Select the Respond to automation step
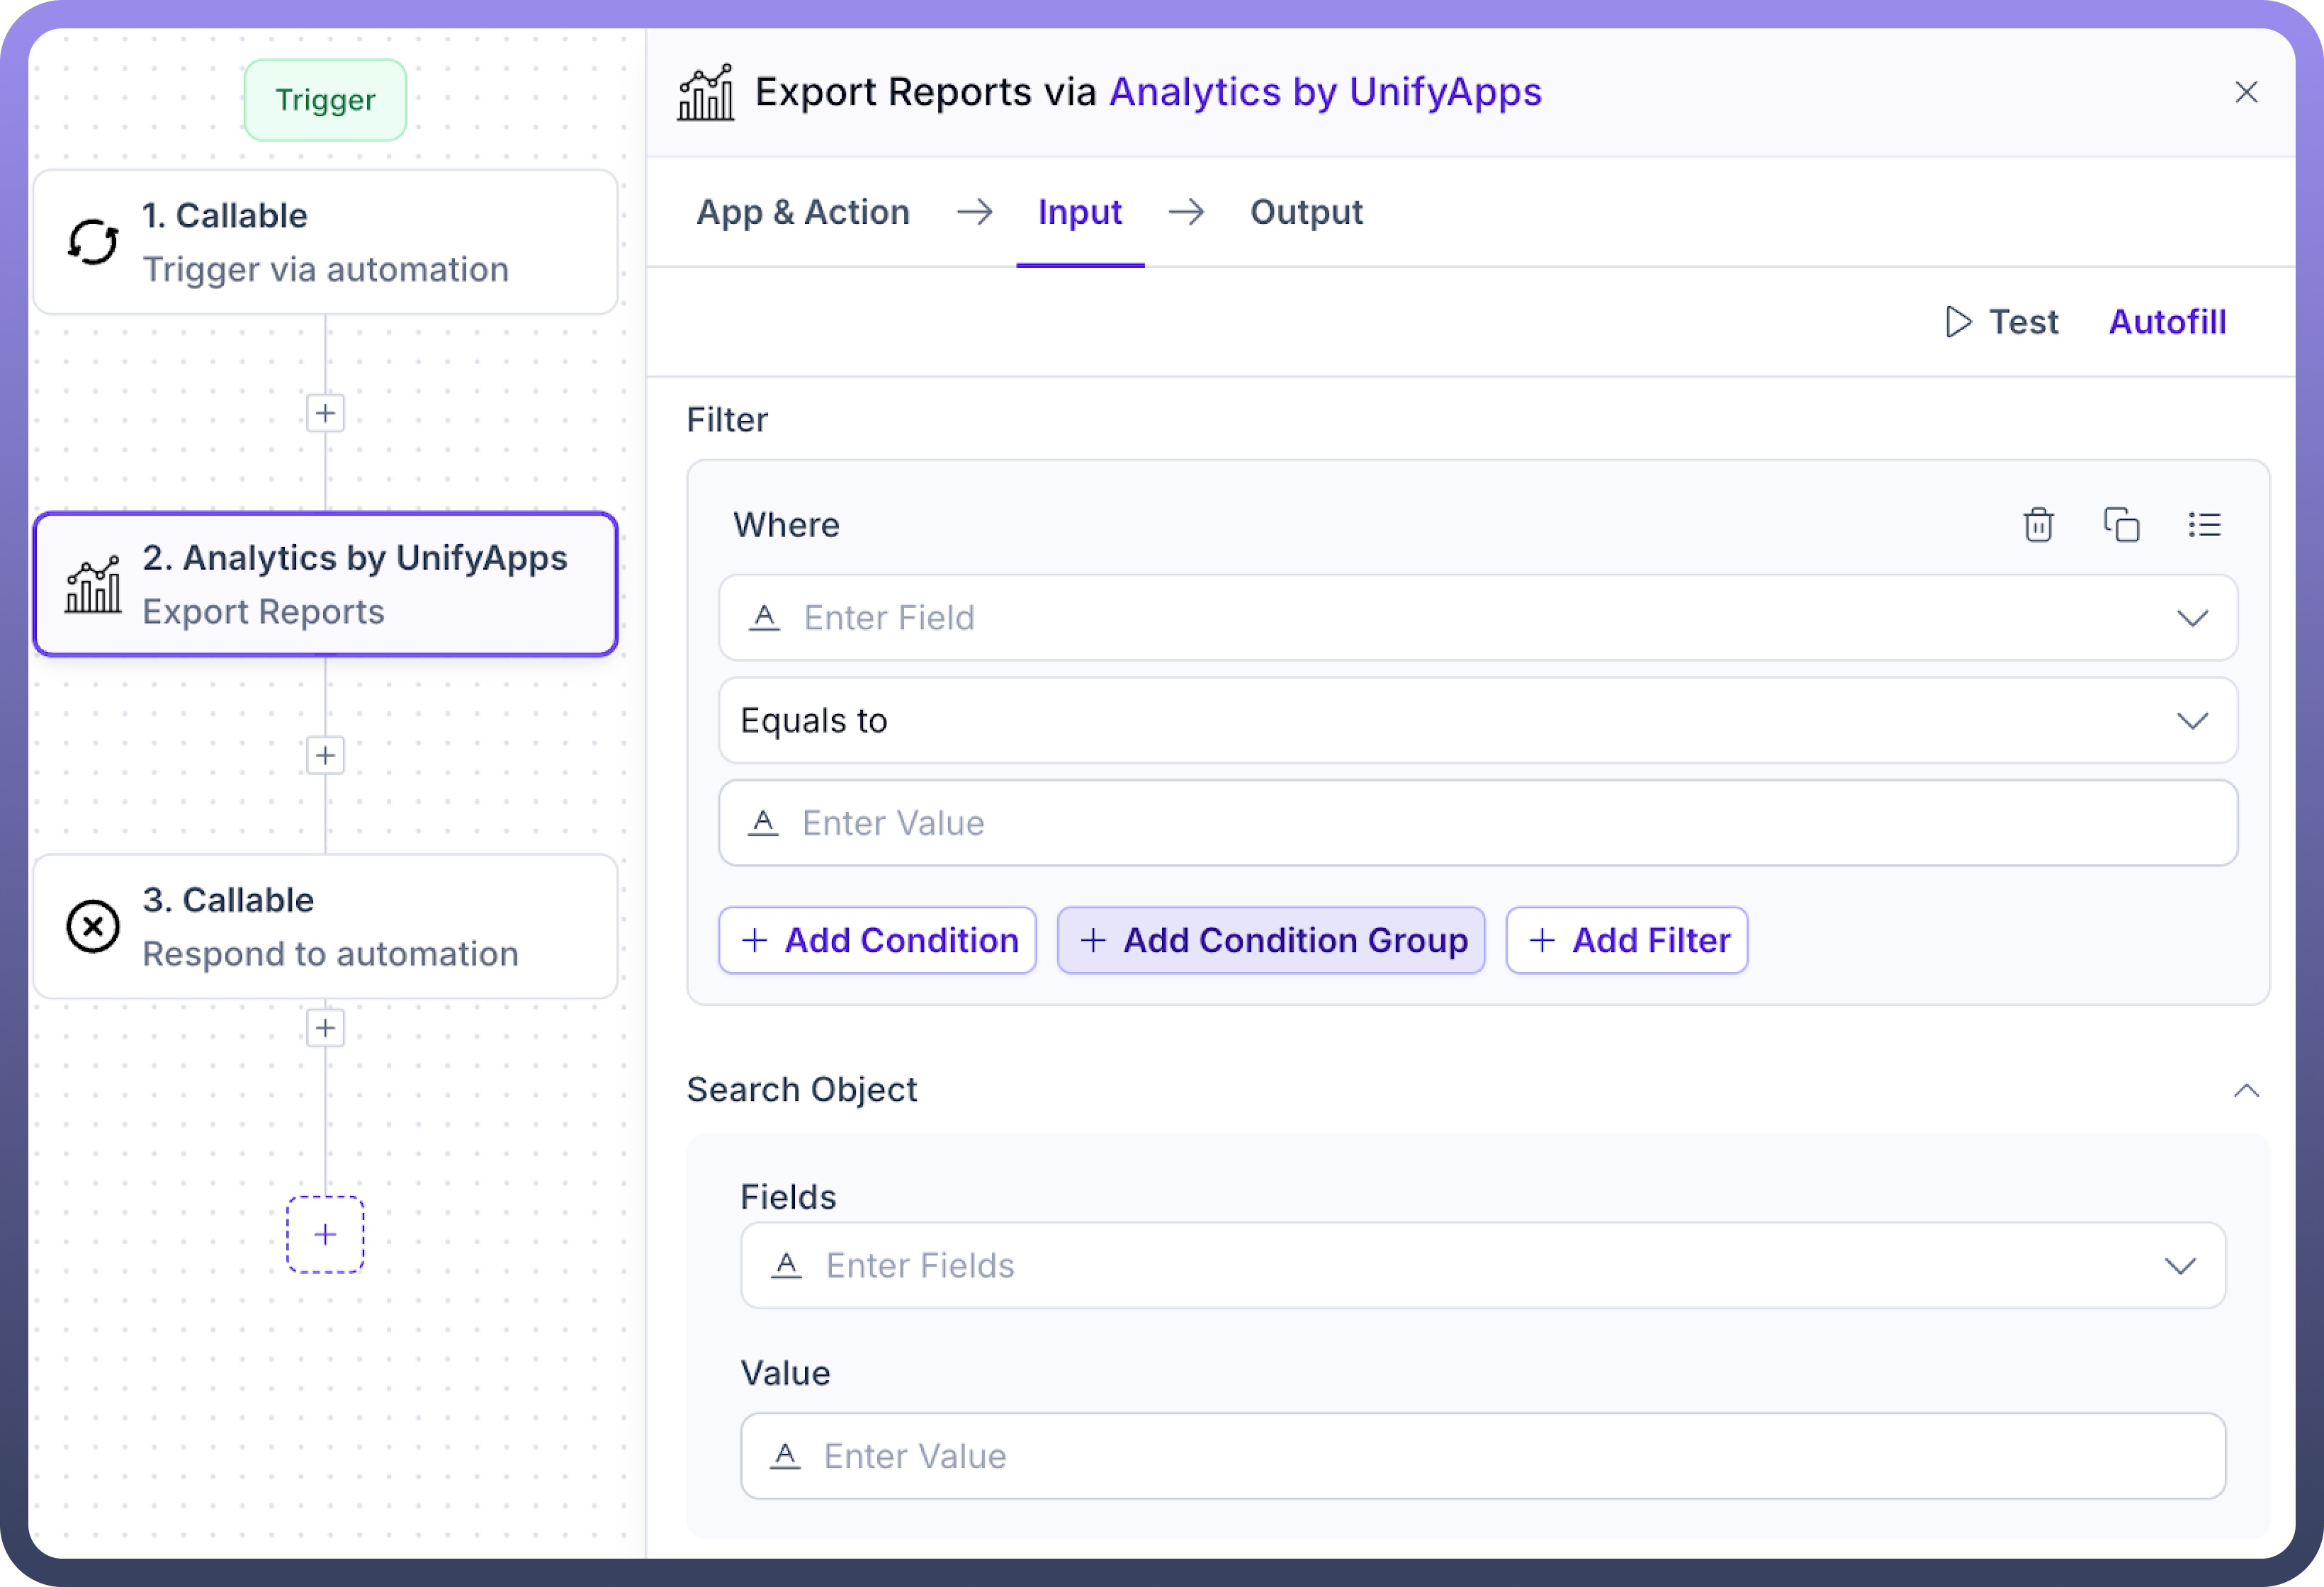Screen dimensions: 2324x1587 click(325, 926)
